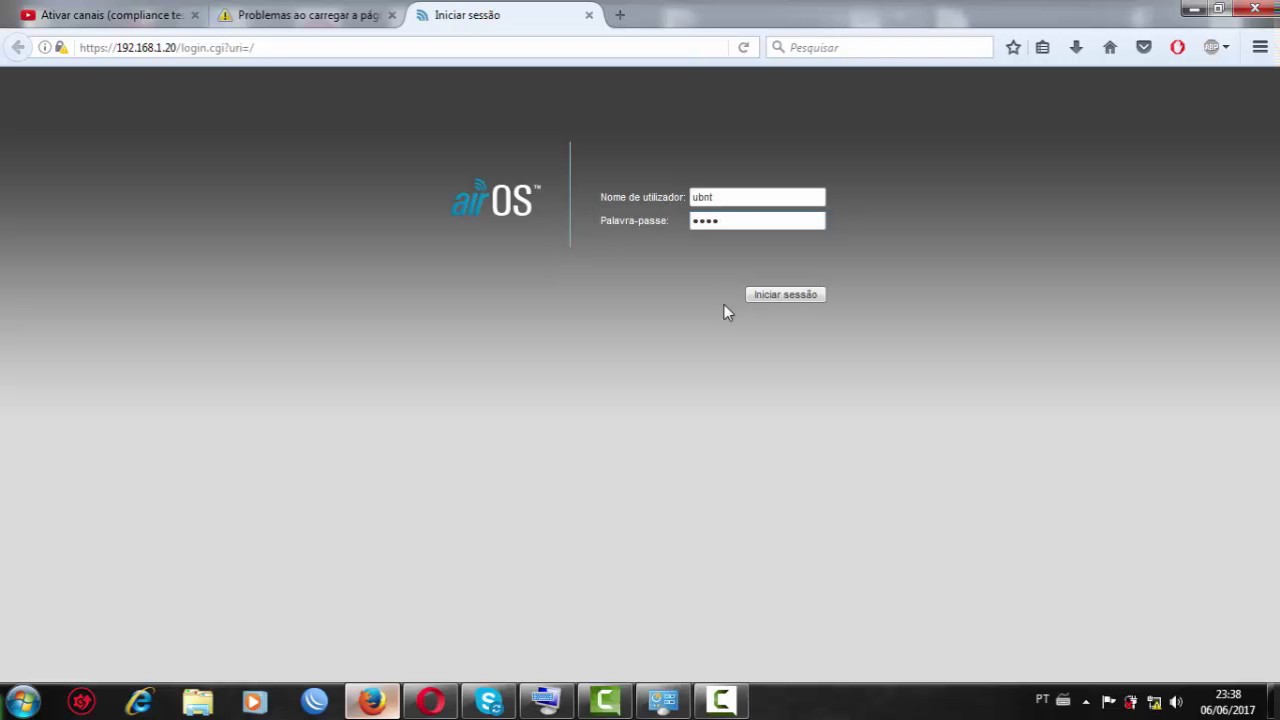Open the media player taskbar icon
The width and height of the screenshot is (1280, 720).
pos(254,701)
